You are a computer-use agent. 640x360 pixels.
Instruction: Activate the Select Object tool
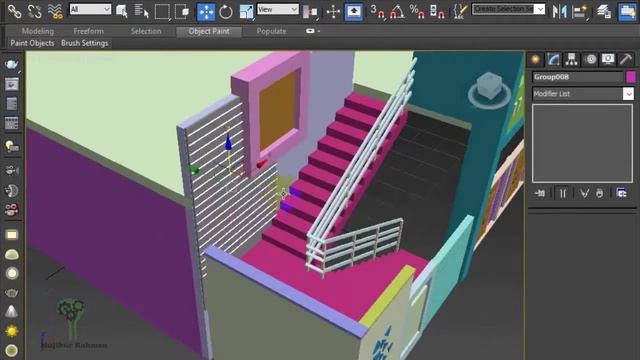click(x=122, y=11)
